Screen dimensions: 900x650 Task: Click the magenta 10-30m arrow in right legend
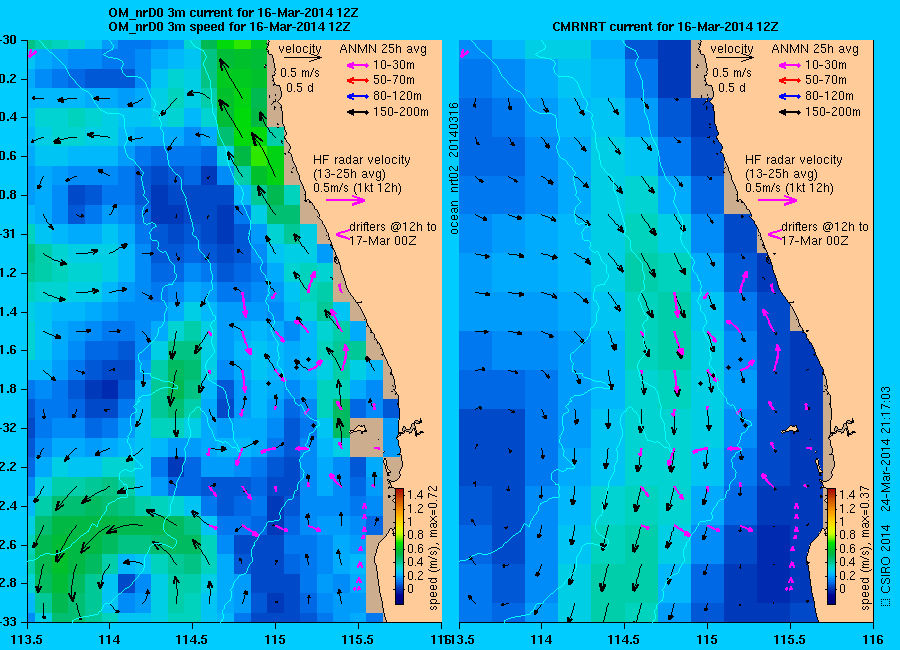(790, 65)
